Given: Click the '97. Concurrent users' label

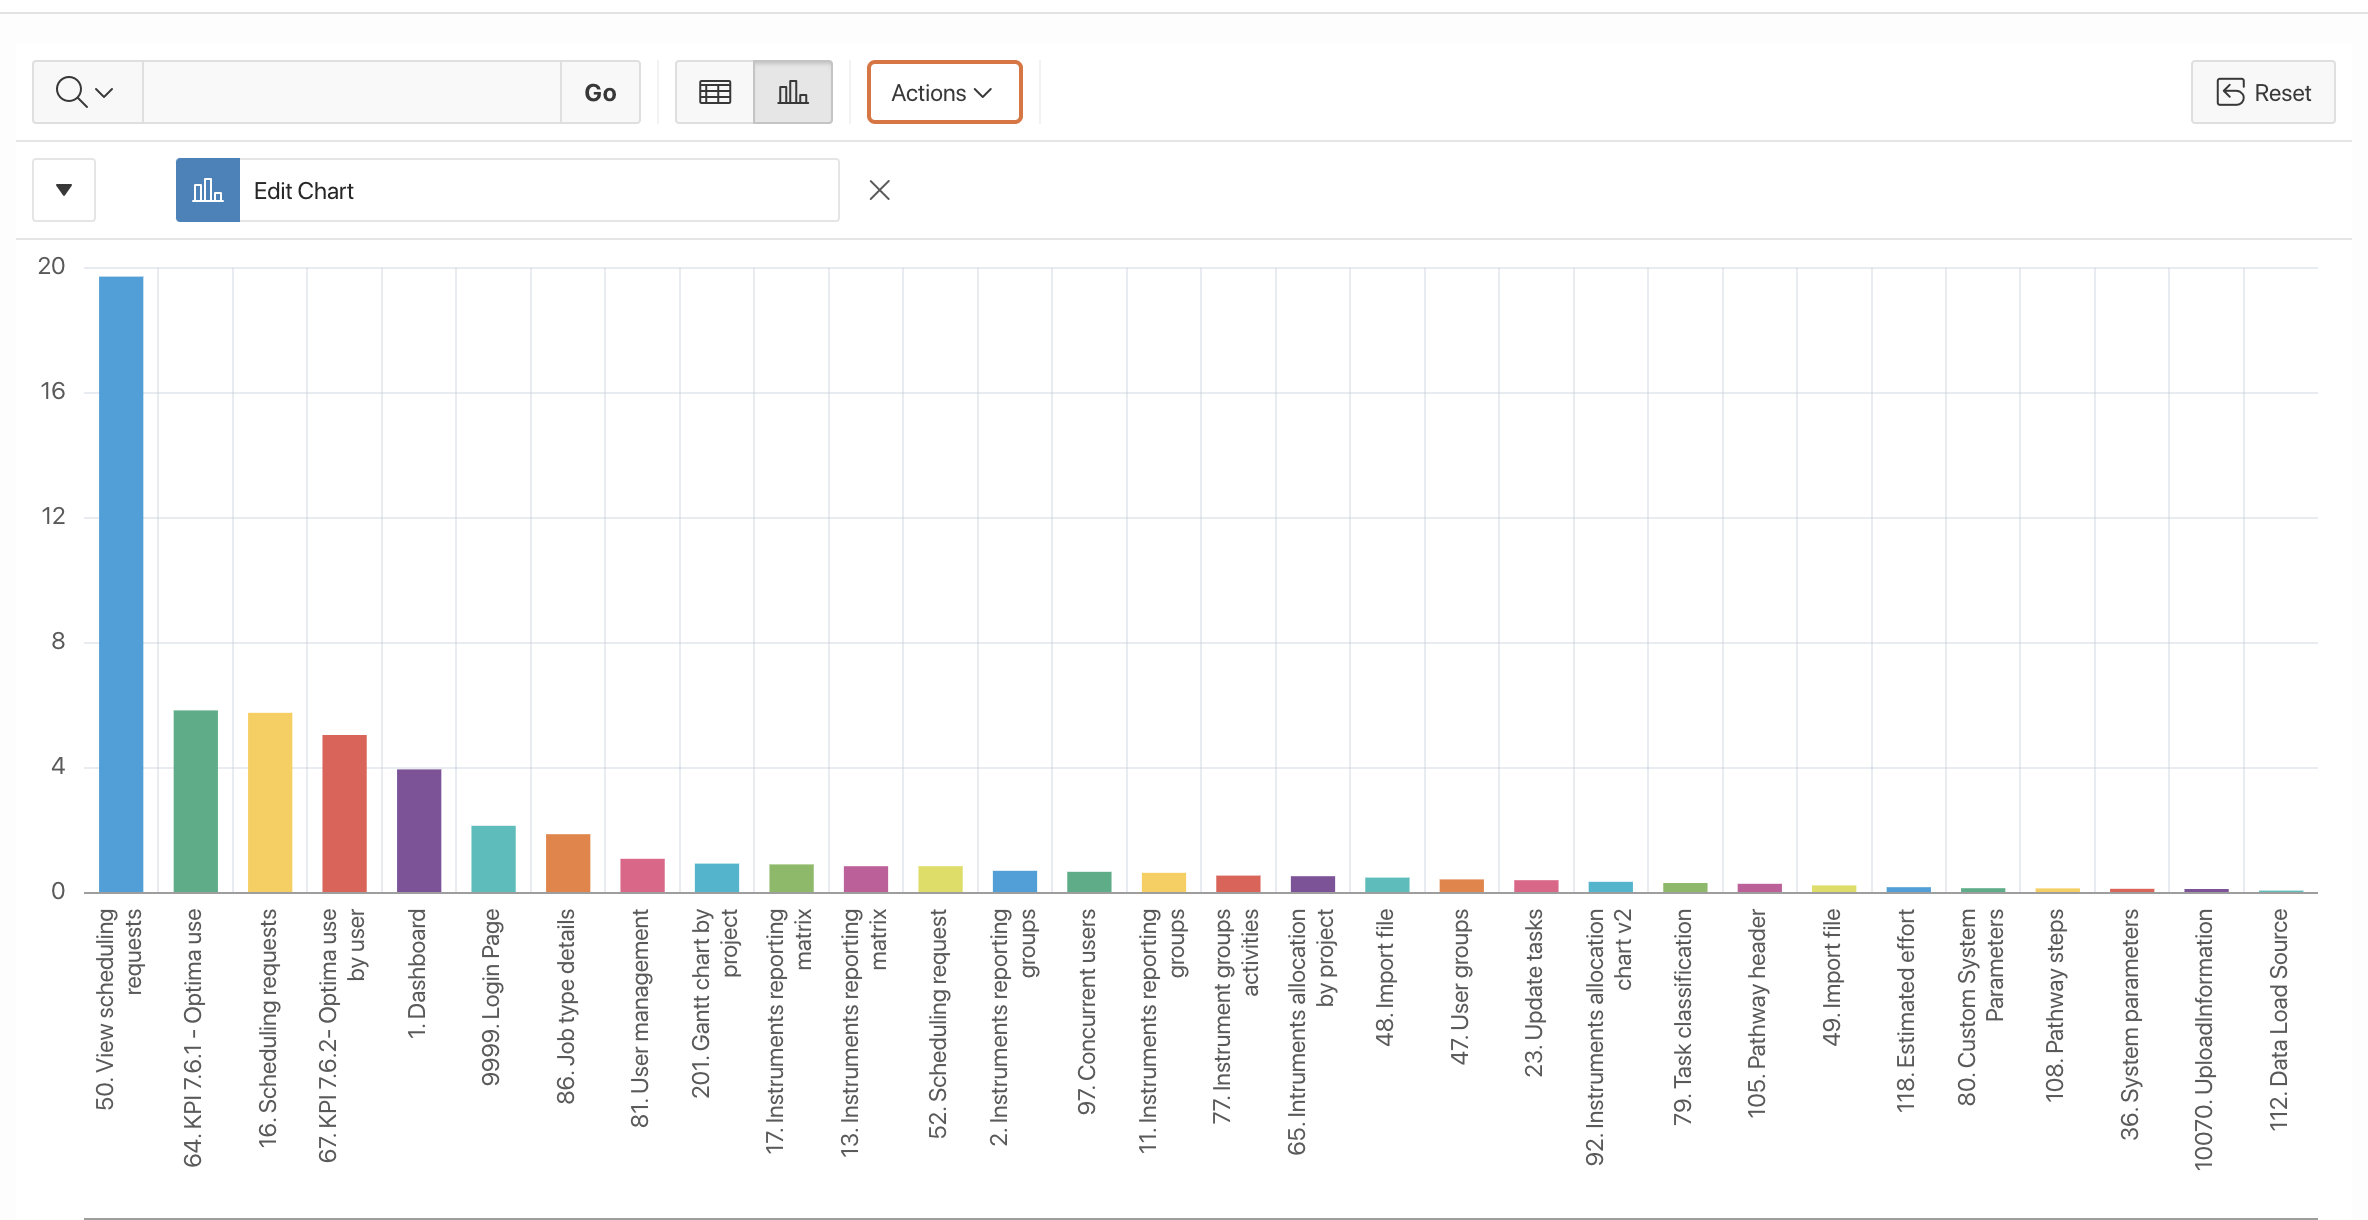Looking at the screenshot, I should (1087, 1012).
